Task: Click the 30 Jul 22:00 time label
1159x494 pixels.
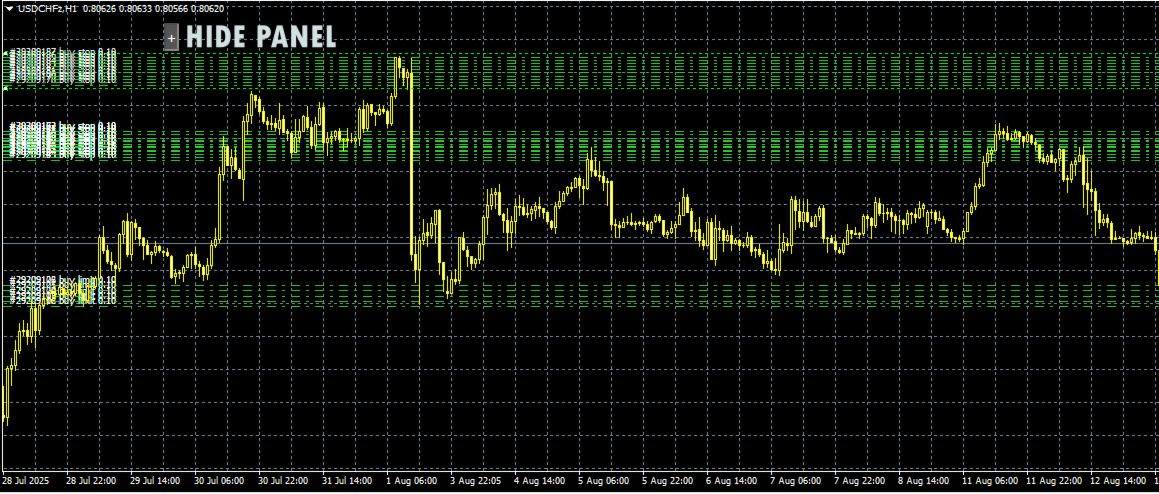Action: [283, 481]
